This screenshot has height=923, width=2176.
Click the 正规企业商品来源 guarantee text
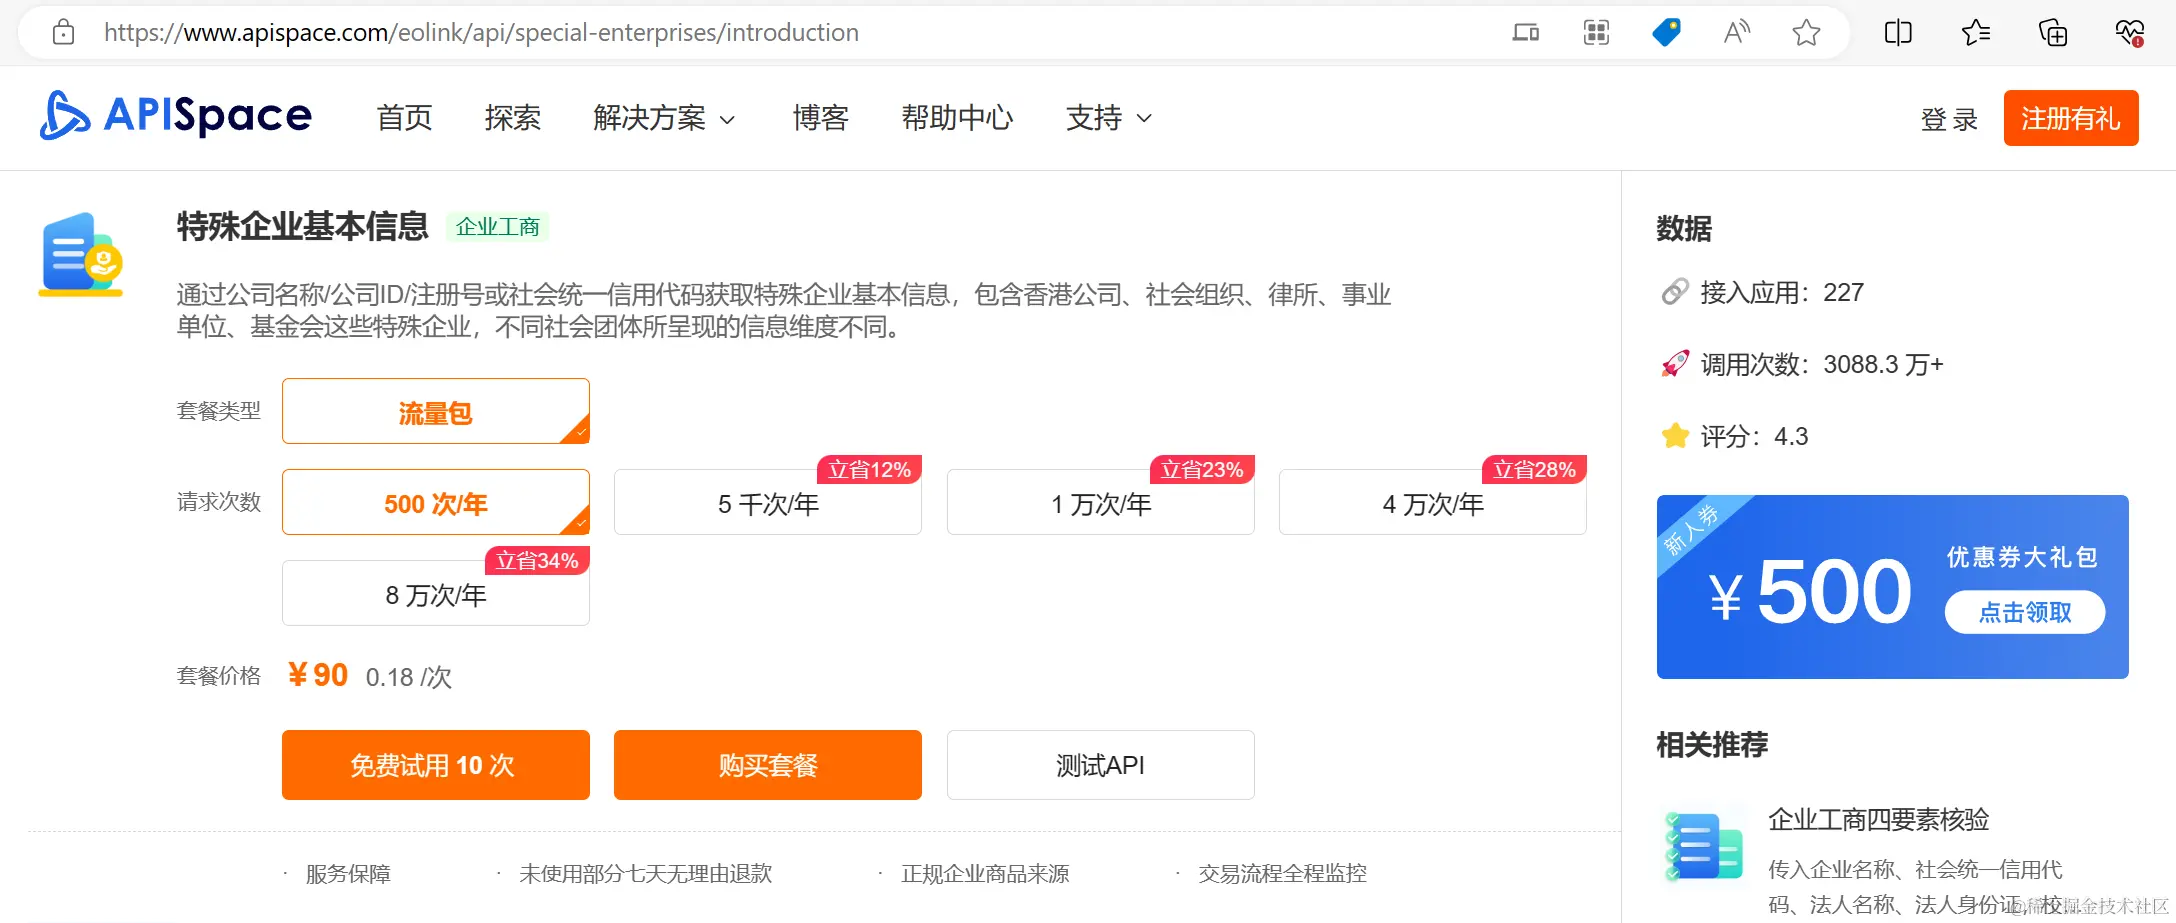[x=985, y=874]
